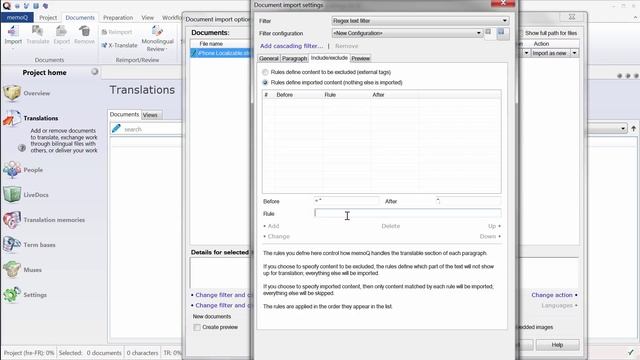The height and width of the screenshot is (360, 640).
Task: Open the People section icon
Action: tap(12, 169)
